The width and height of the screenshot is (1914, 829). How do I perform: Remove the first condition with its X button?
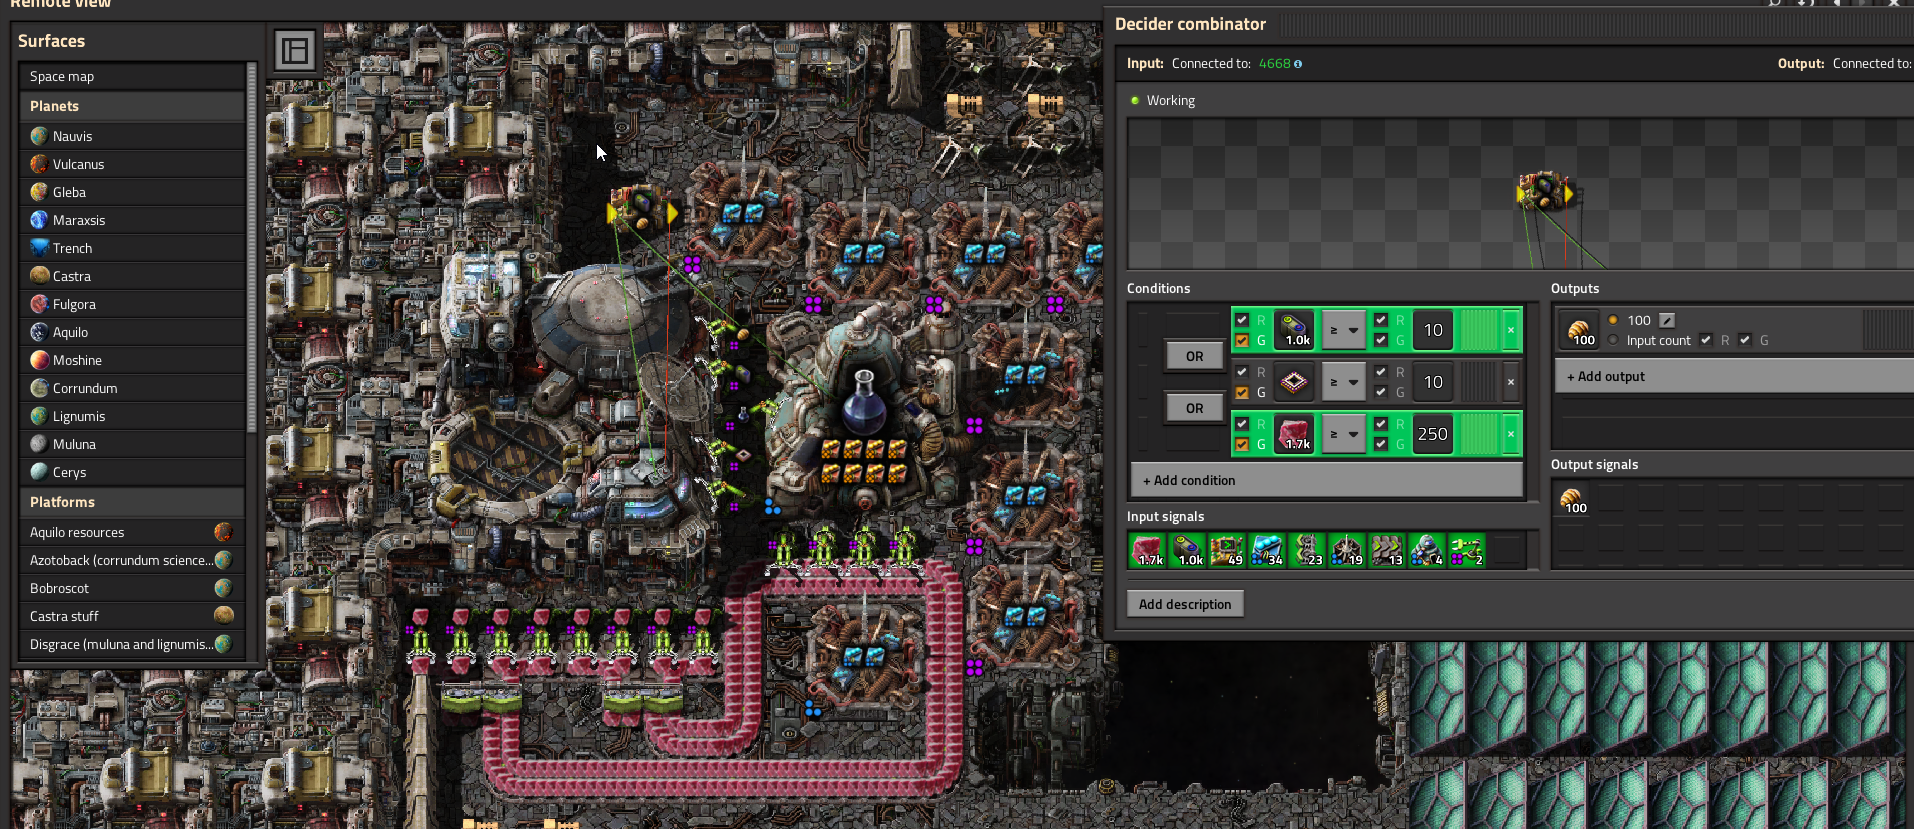click(x=1510, y=330)
